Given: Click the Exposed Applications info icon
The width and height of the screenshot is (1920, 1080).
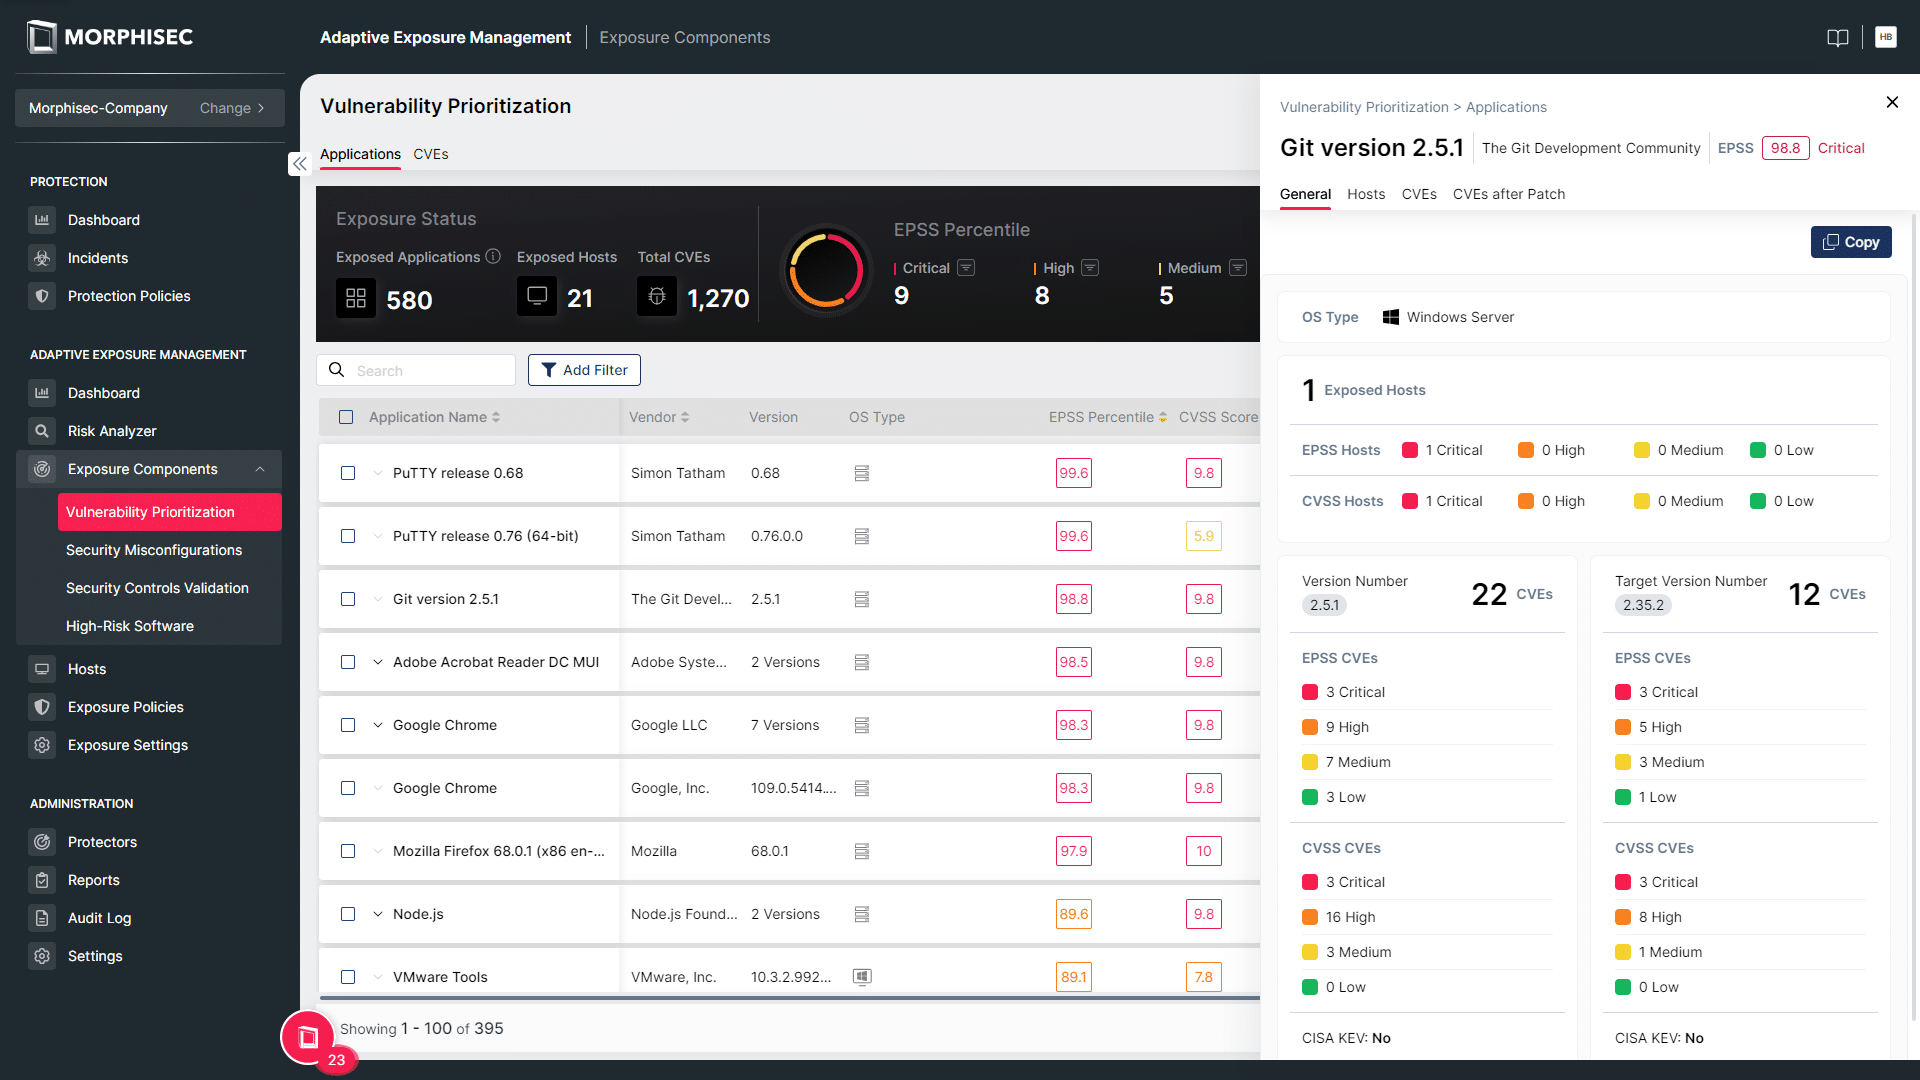Looking at the screenshot, I should [x=493, y=257].
